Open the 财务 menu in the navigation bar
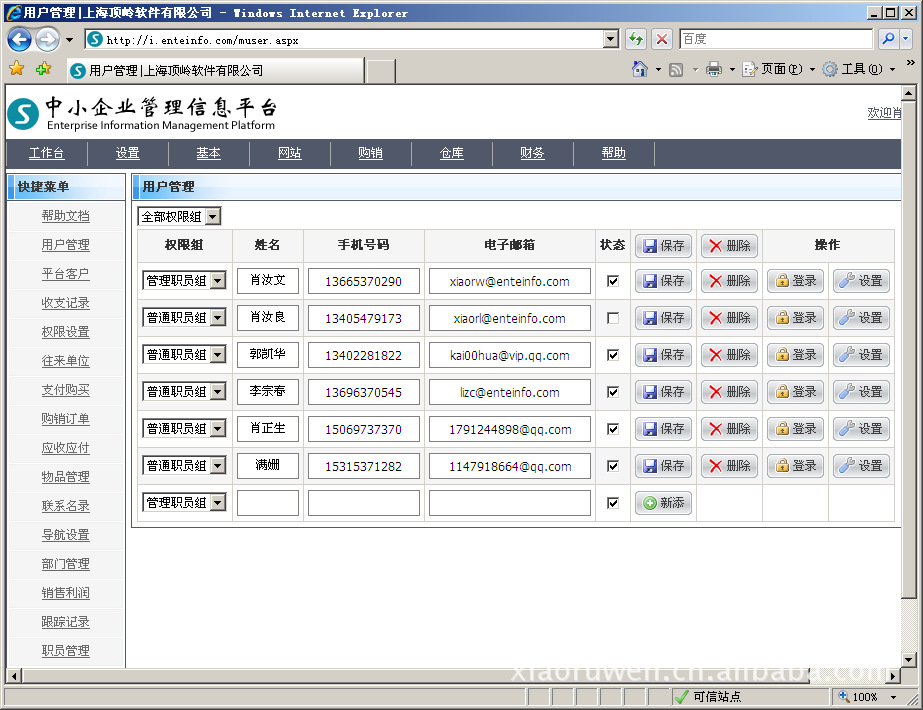The image size is (923, 710). pyautogui.click(x=532, y=153)
